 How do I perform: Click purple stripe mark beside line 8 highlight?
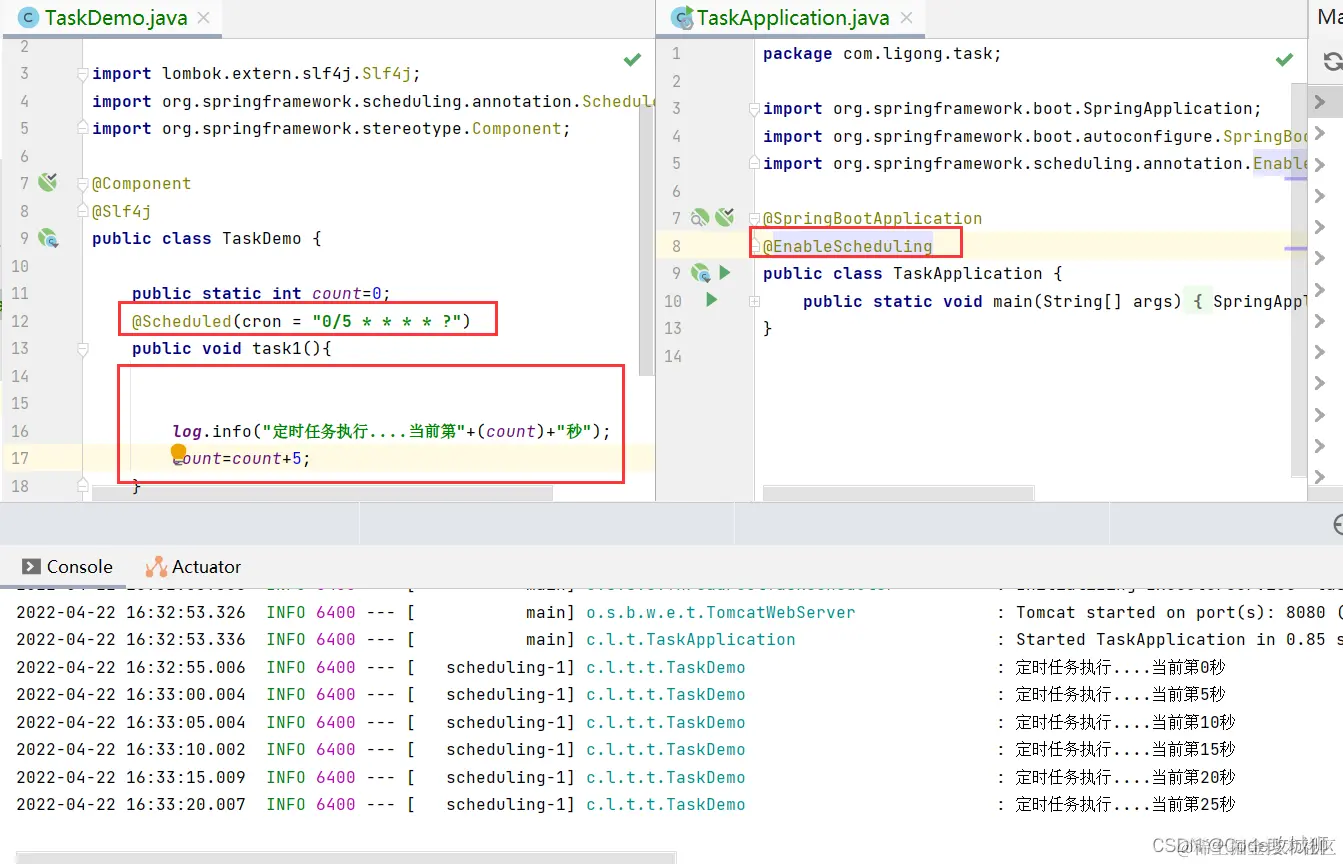click(x=1297, y=247)
